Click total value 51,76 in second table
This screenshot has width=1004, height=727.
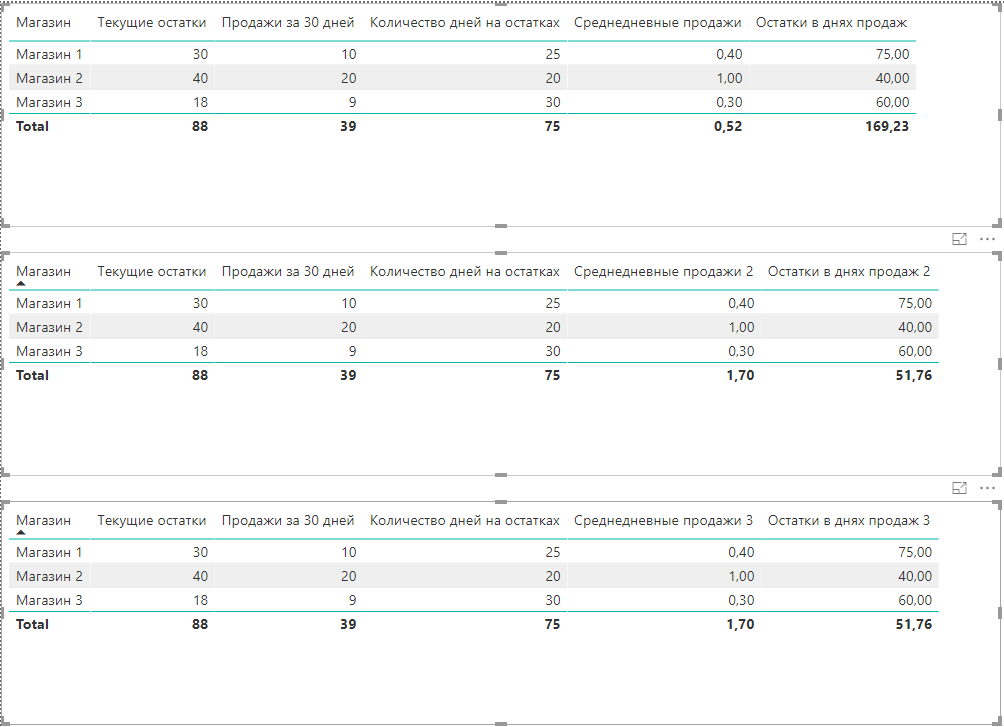pos(914,375)
